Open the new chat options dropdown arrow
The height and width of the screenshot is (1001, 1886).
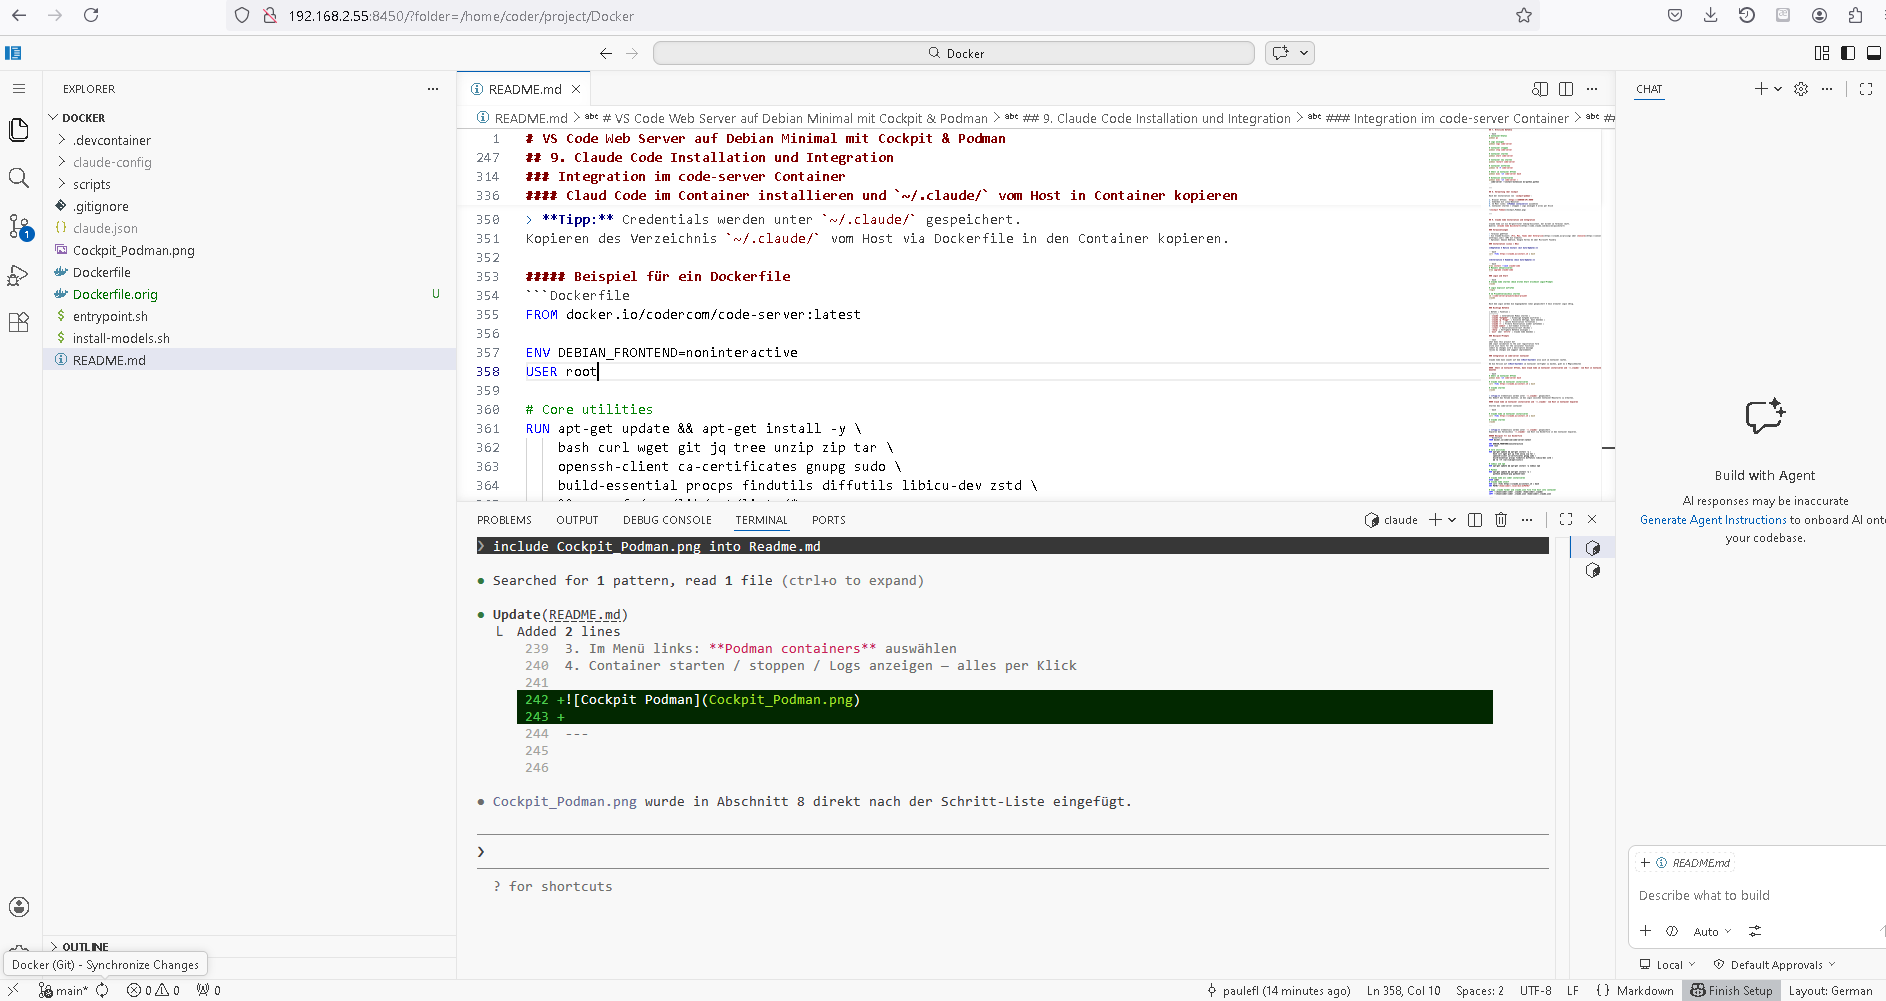1778,89
